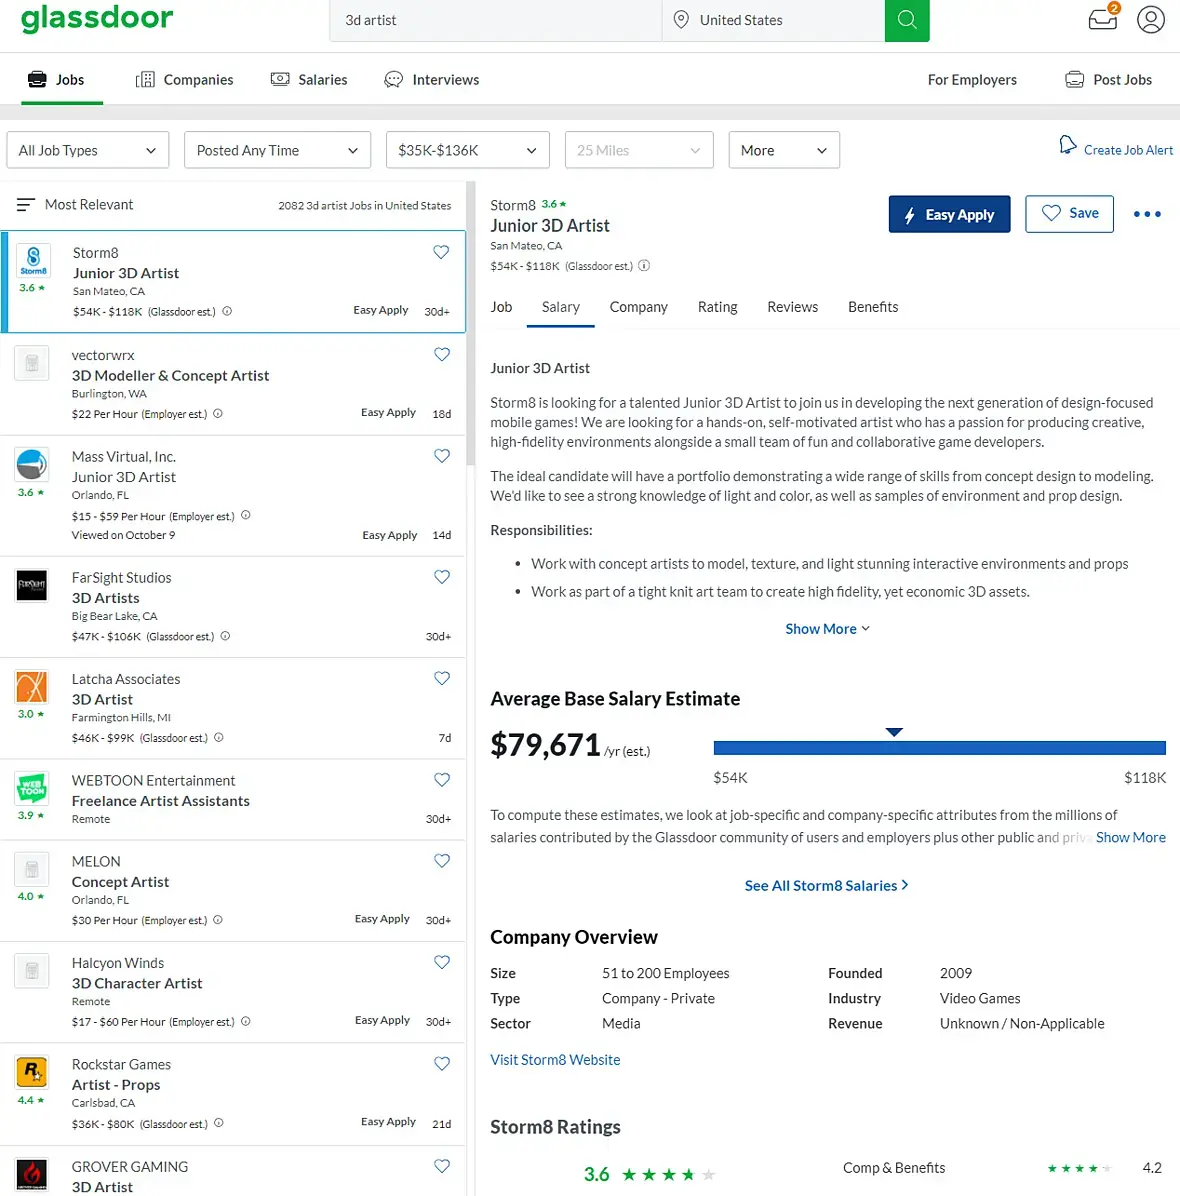Favorite the Rockstar Games Artist - Props job

442,1064
